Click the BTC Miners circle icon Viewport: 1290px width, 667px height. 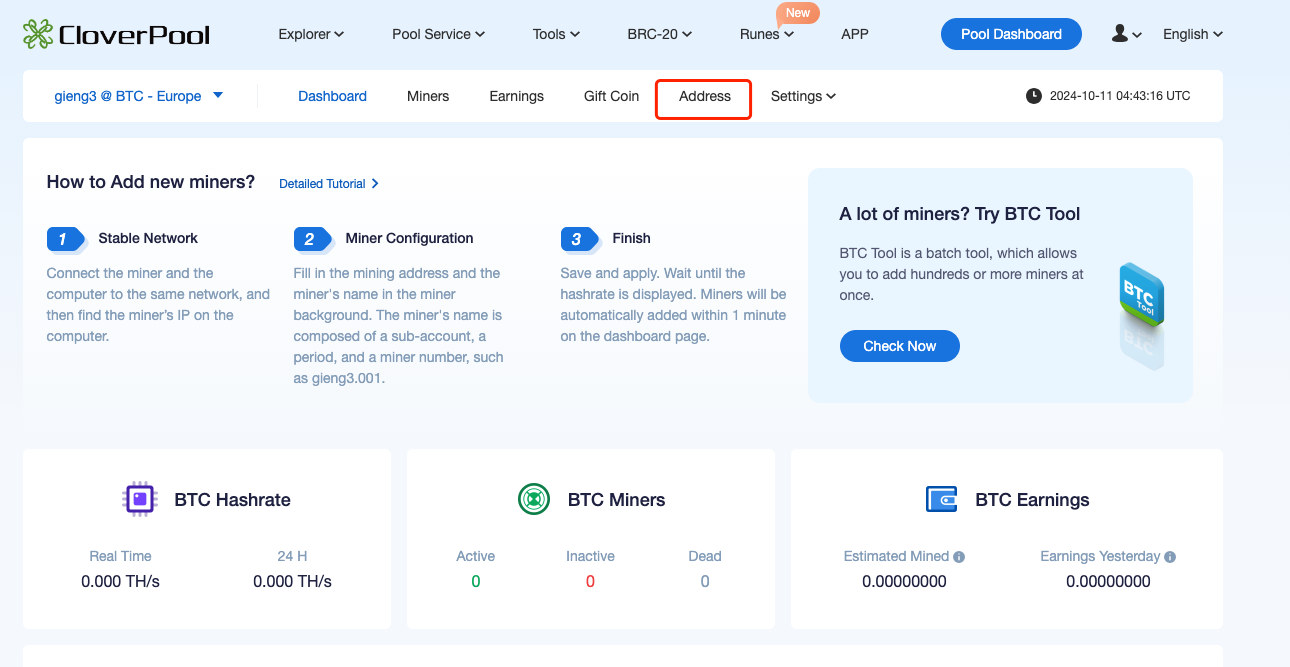pos(534,499)
